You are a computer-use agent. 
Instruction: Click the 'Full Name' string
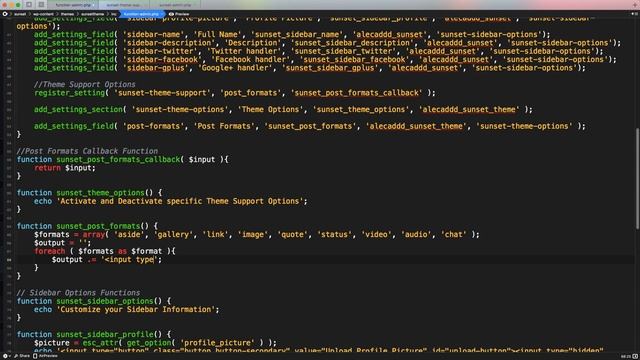tap(218, 34)
